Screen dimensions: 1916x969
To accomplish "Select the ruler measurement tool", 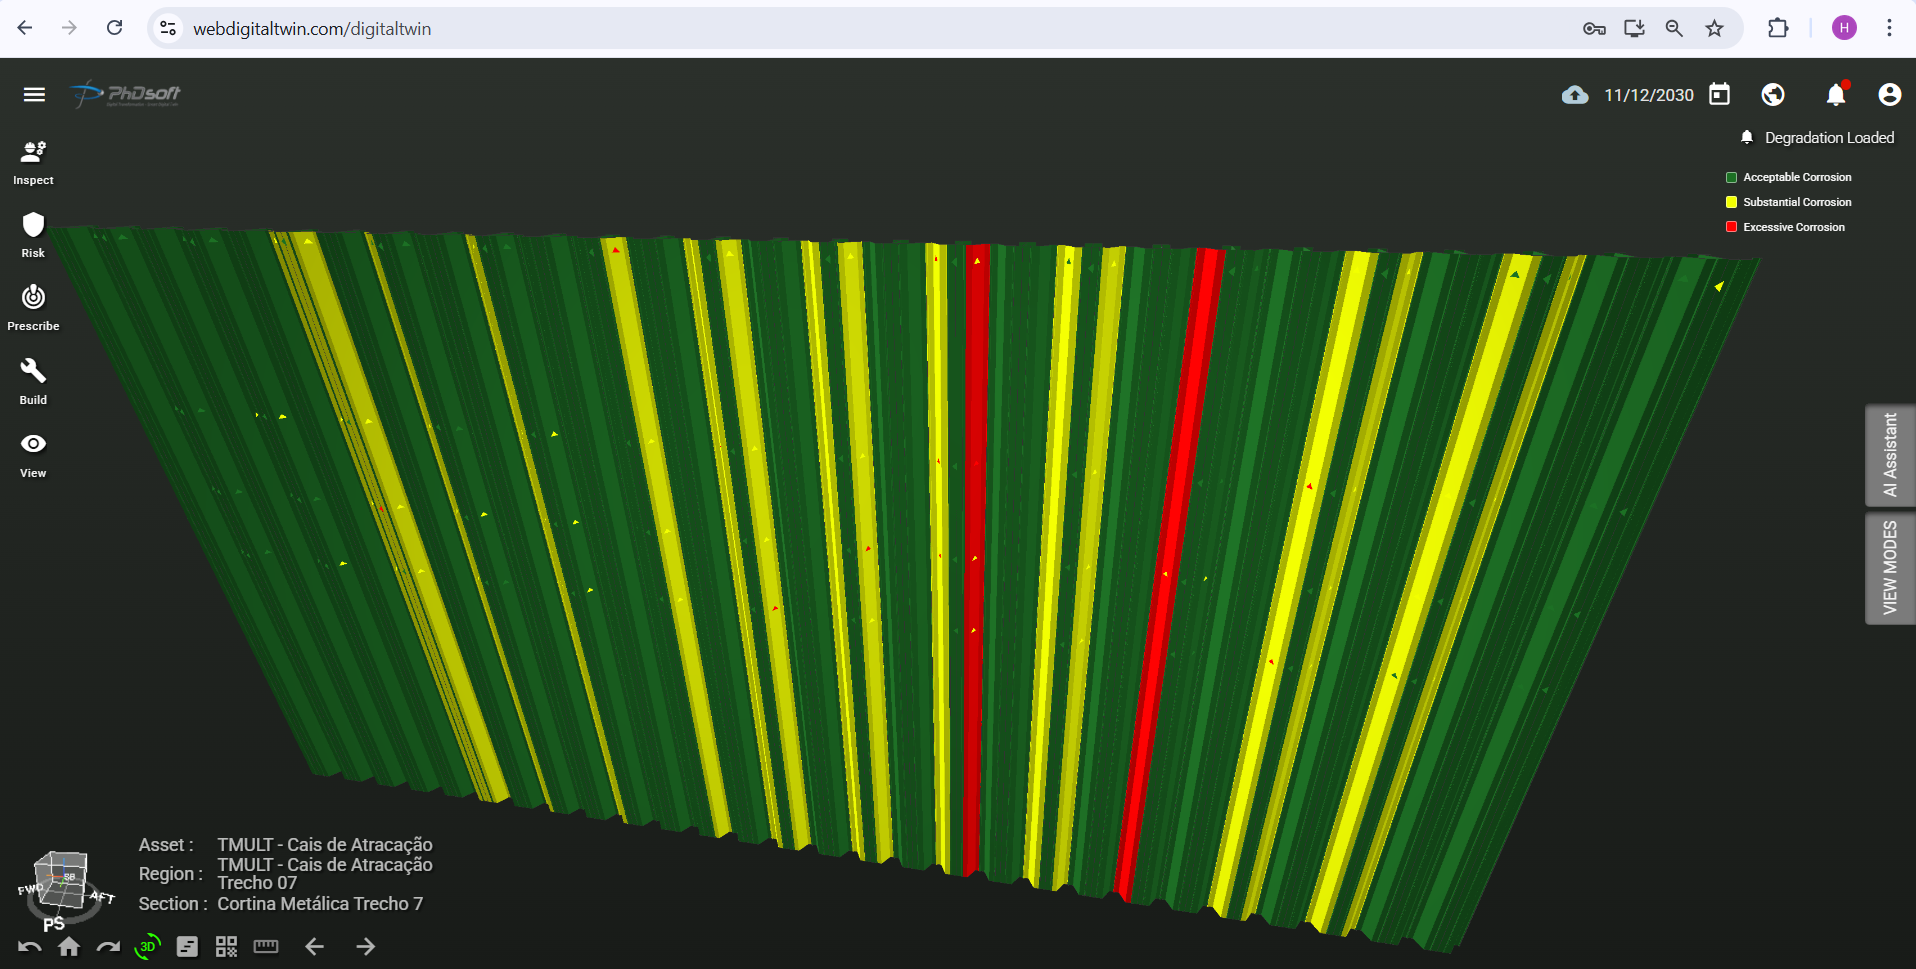I will 266,946.
